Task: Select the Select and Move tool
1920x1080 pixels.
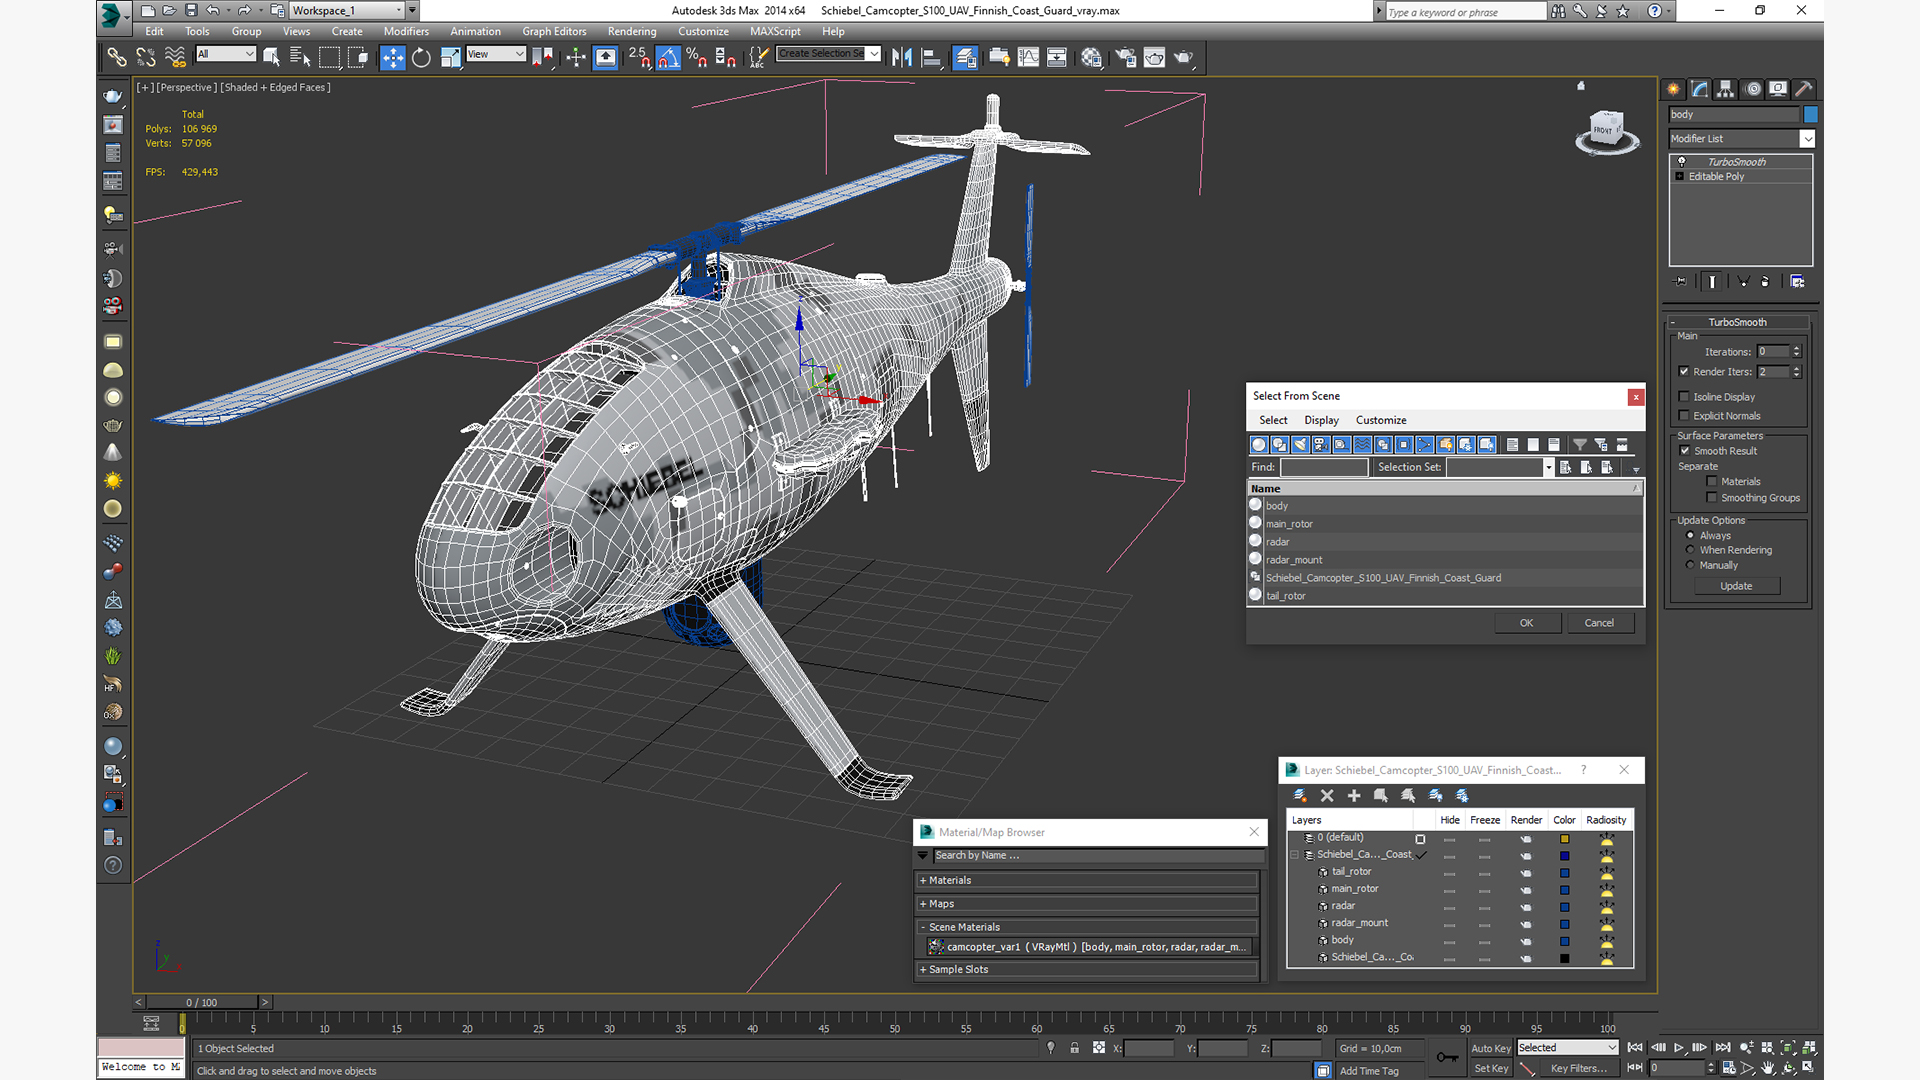Action: (x=392, y=57)
